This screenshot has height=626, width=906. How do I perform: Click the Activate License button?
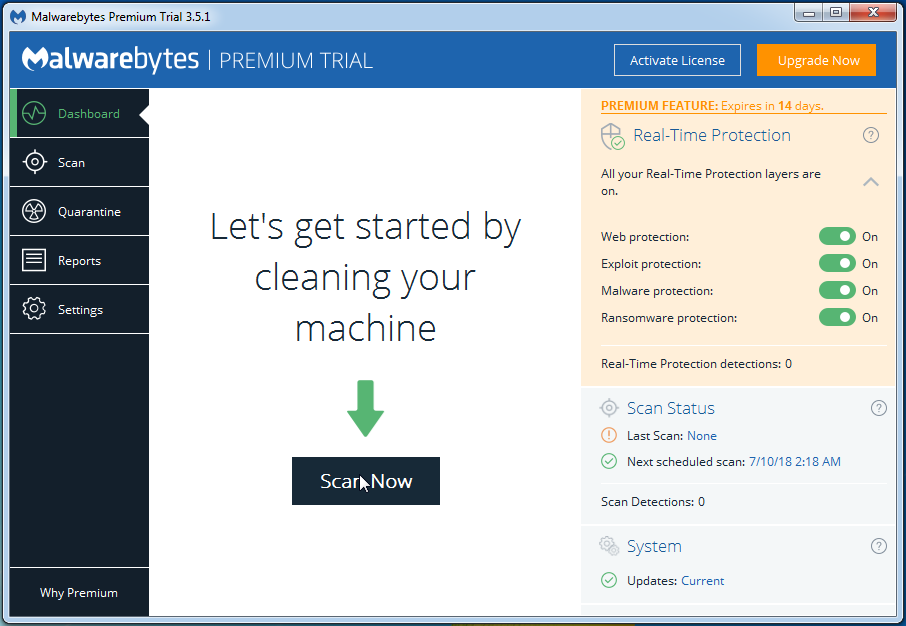click(x=677, y=60)
